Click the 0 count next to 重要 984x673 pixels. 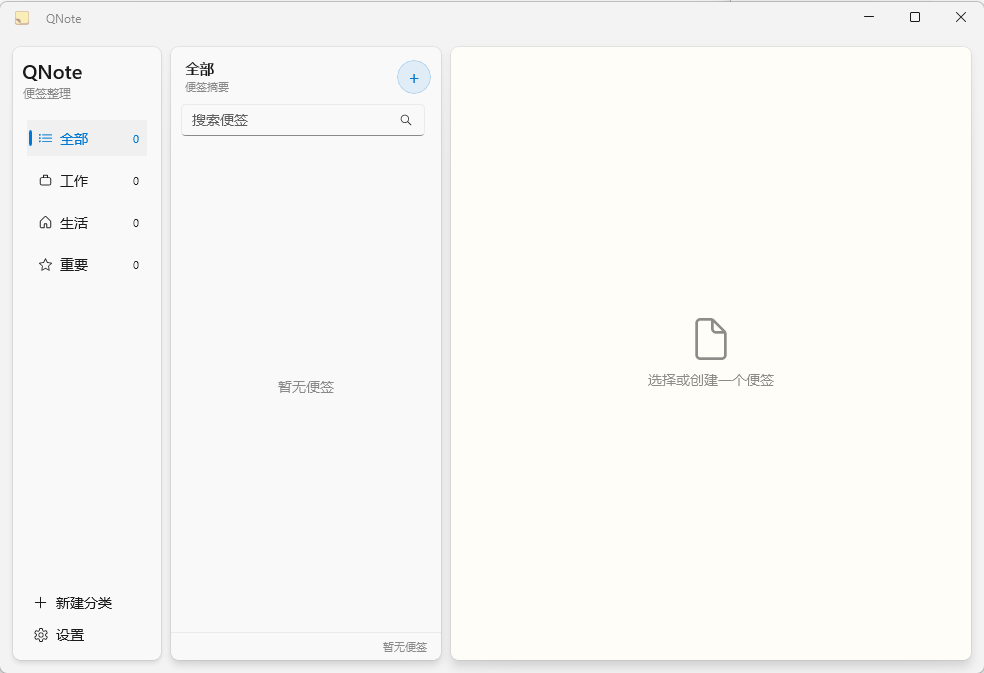tap(136, 266)
